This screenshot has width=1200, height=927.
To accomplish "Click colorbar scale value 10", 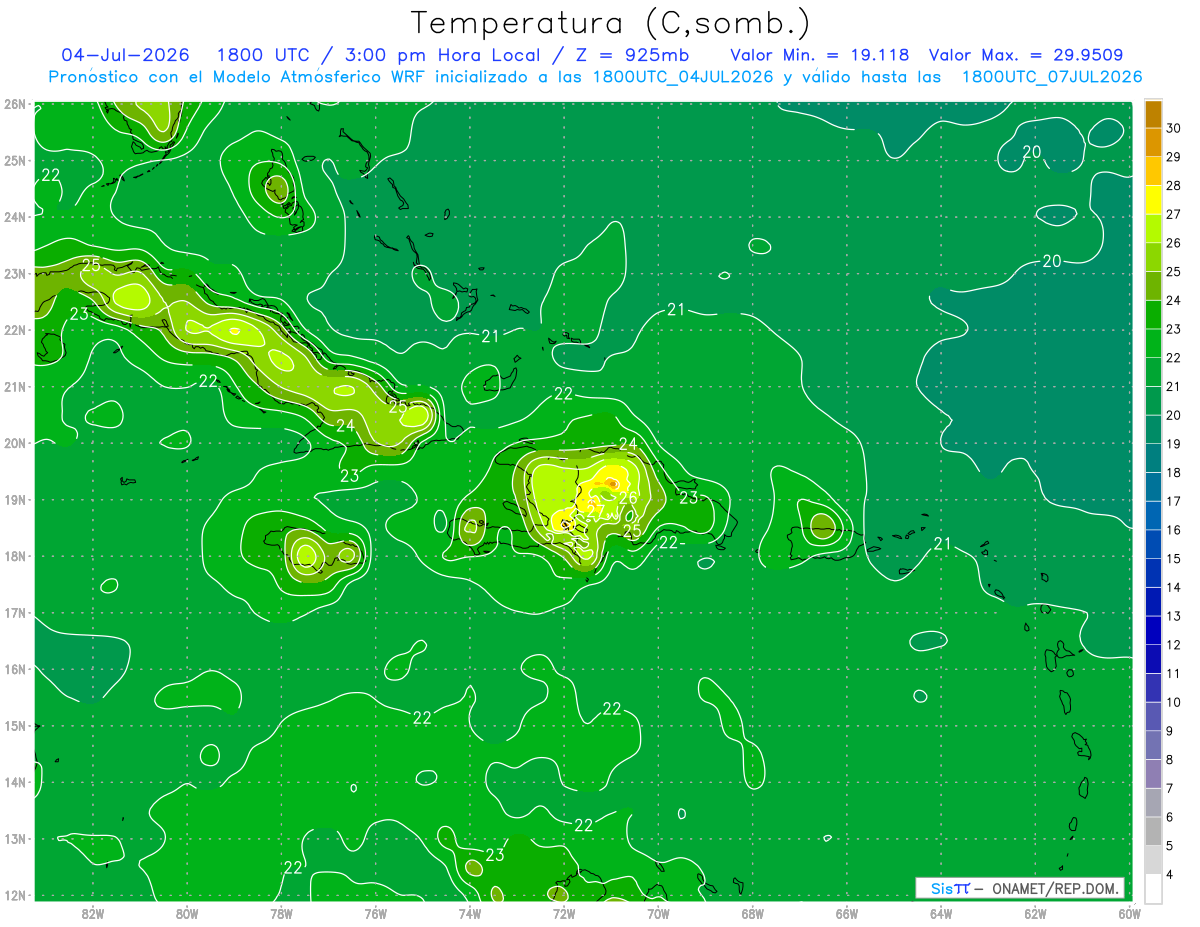I will pyautogui.click(x=1174, y=702).
